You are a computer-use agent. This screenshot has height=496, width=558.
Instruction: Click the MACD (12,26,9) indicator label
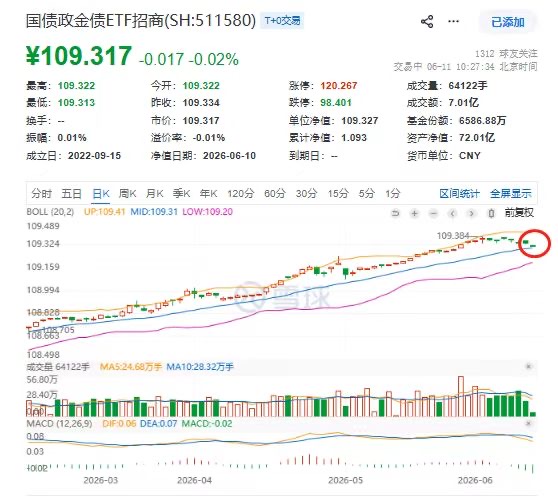point(59,423)
